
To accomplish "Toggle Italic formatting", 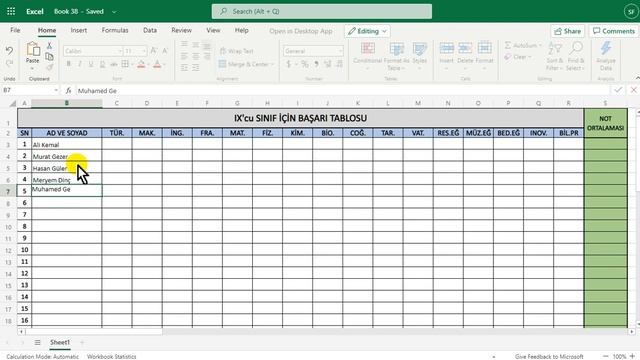I will (80, 64).
